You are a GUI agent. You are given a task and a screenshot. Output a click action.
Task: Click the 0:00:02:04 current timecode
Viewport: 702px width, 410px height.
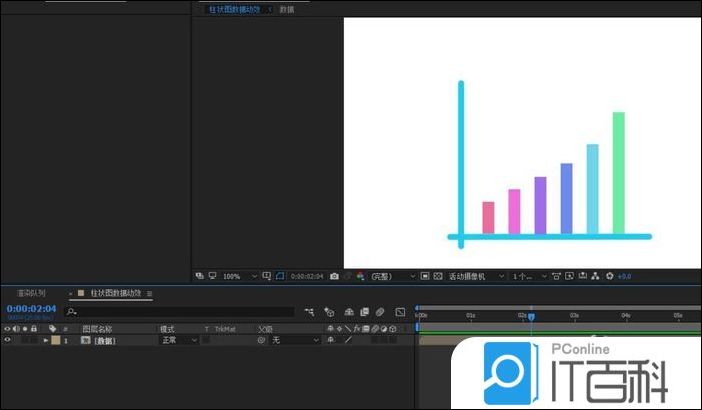[31, 309]
